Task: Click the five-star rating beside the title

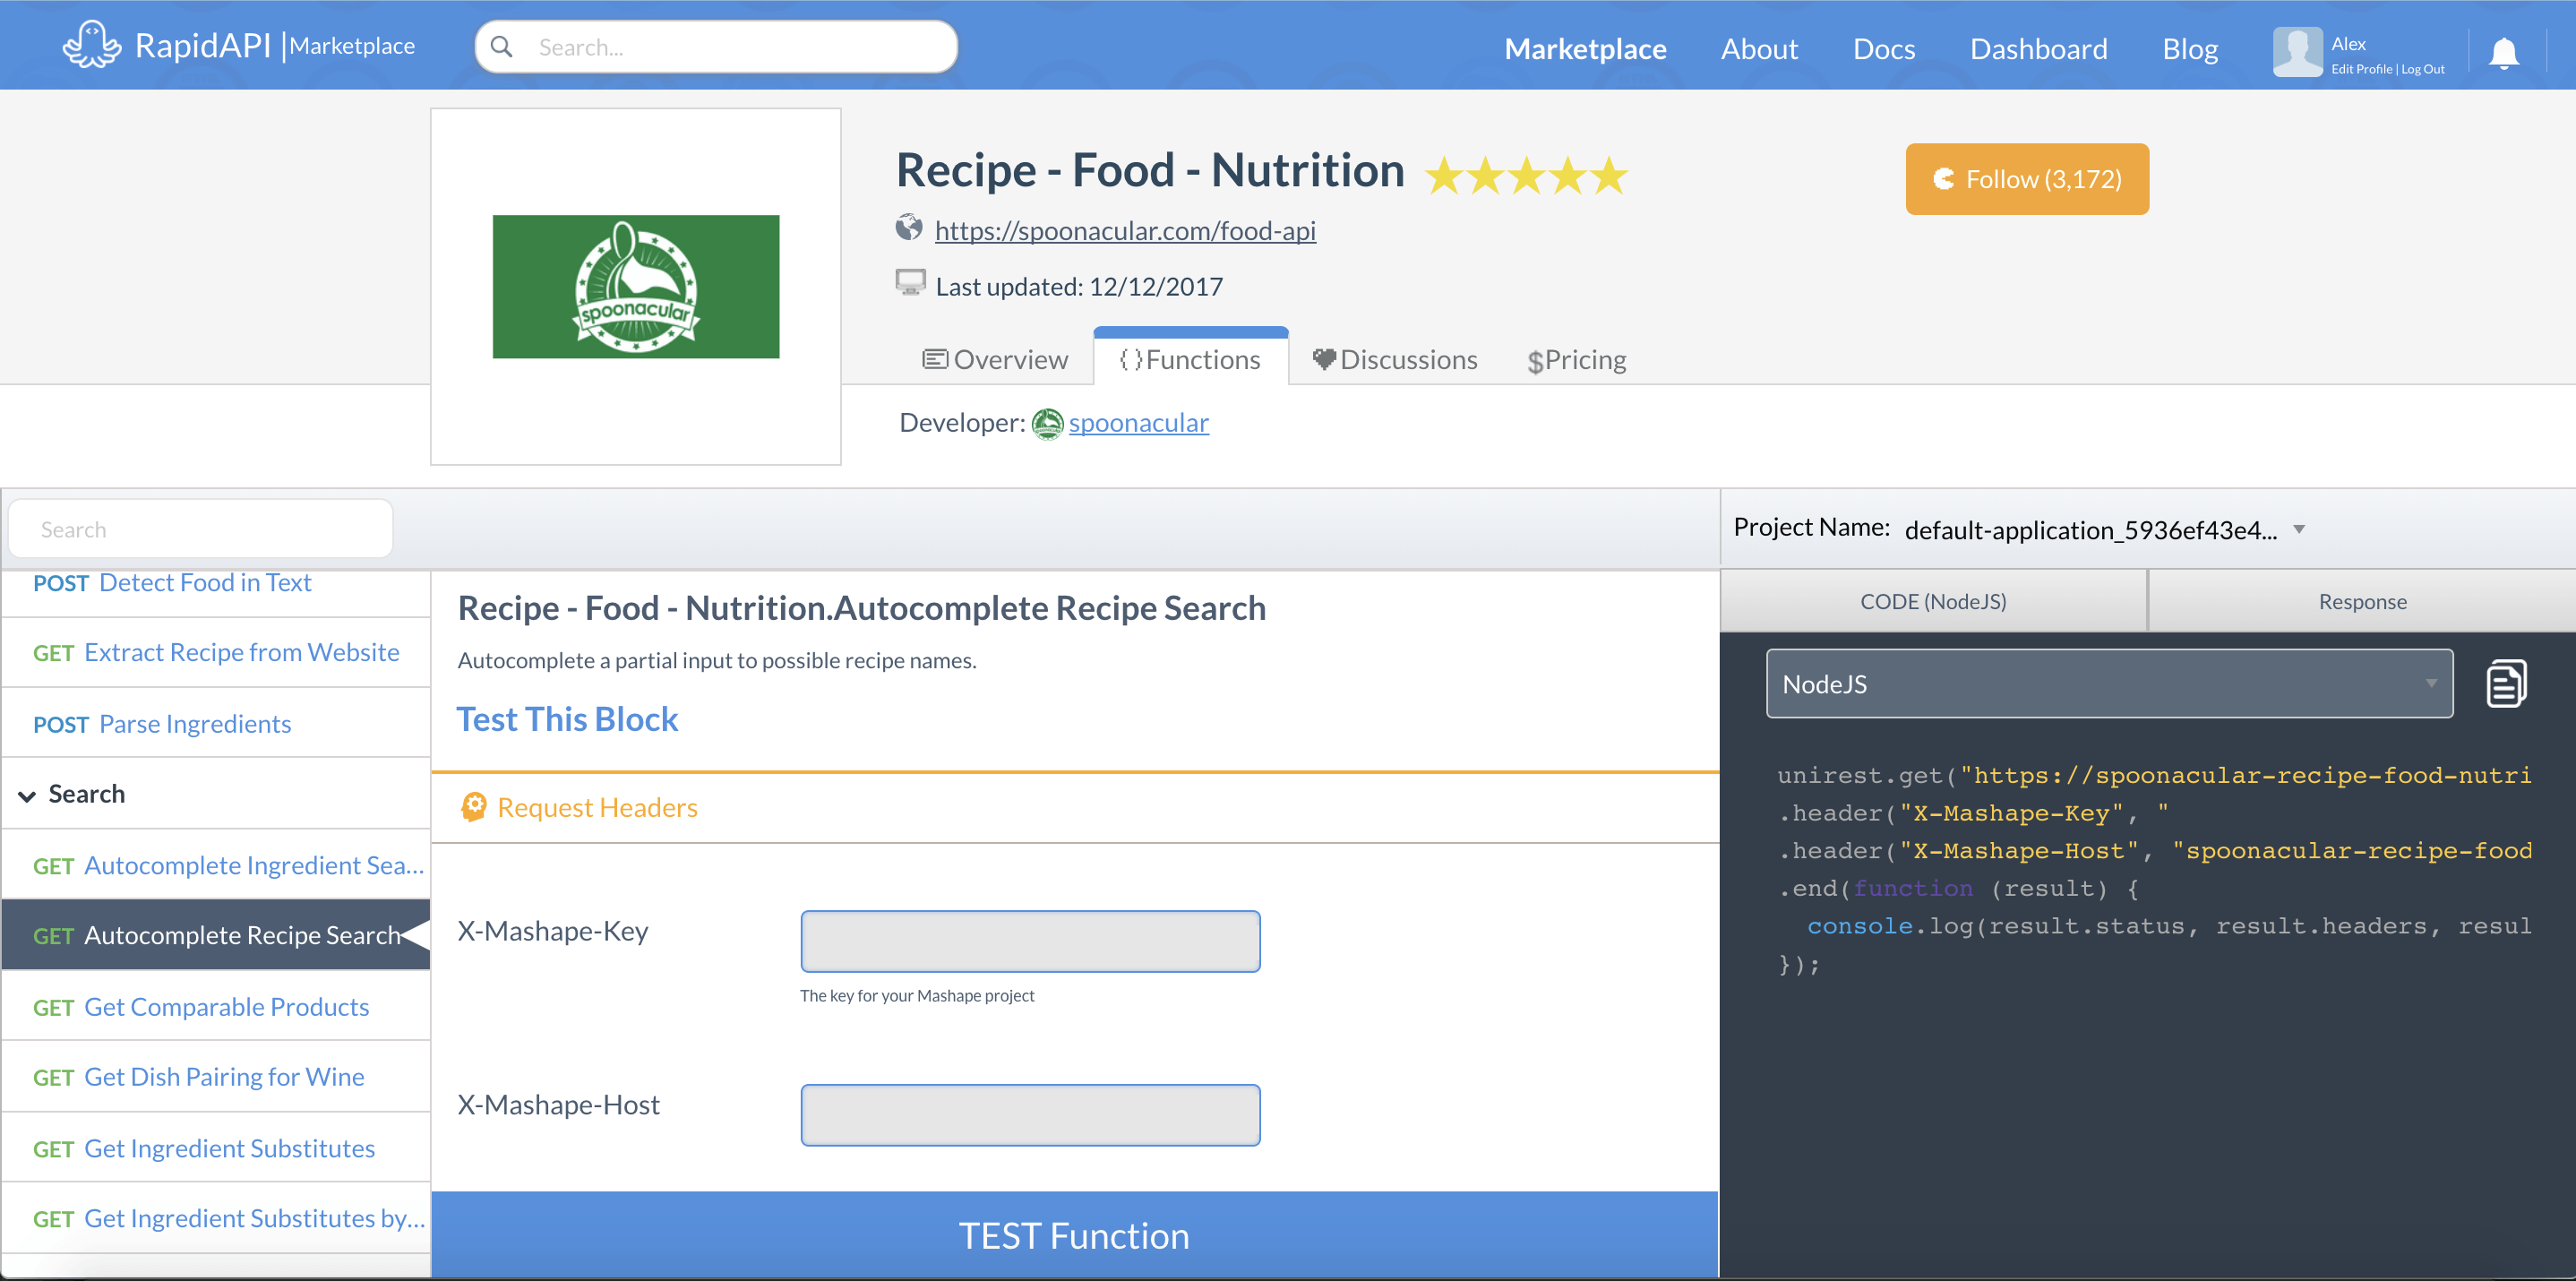Action: point(1526,176)
